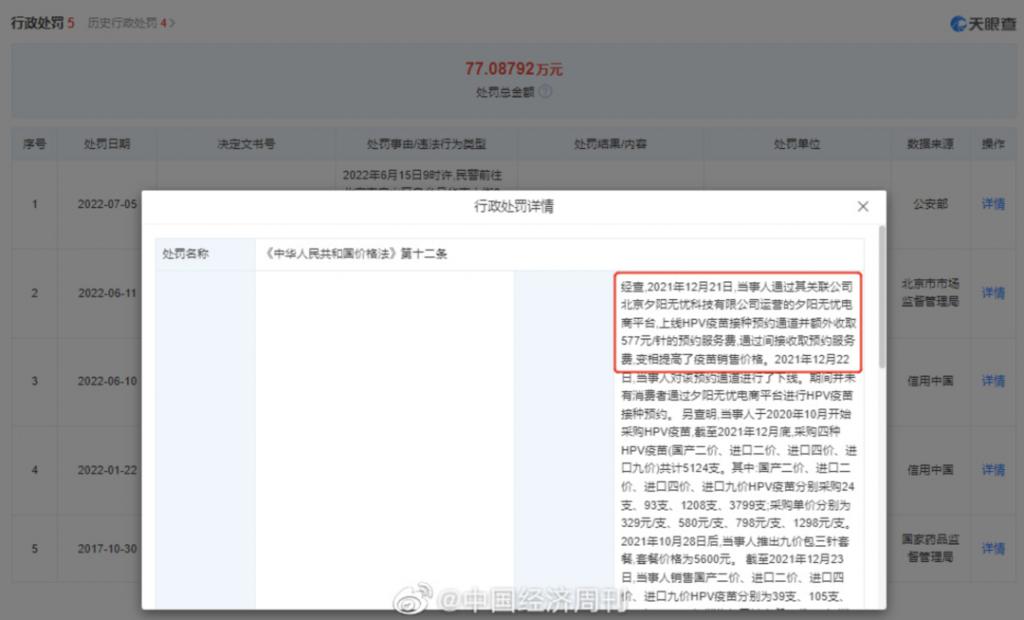Click the 序号 column header

coord(34,144)
